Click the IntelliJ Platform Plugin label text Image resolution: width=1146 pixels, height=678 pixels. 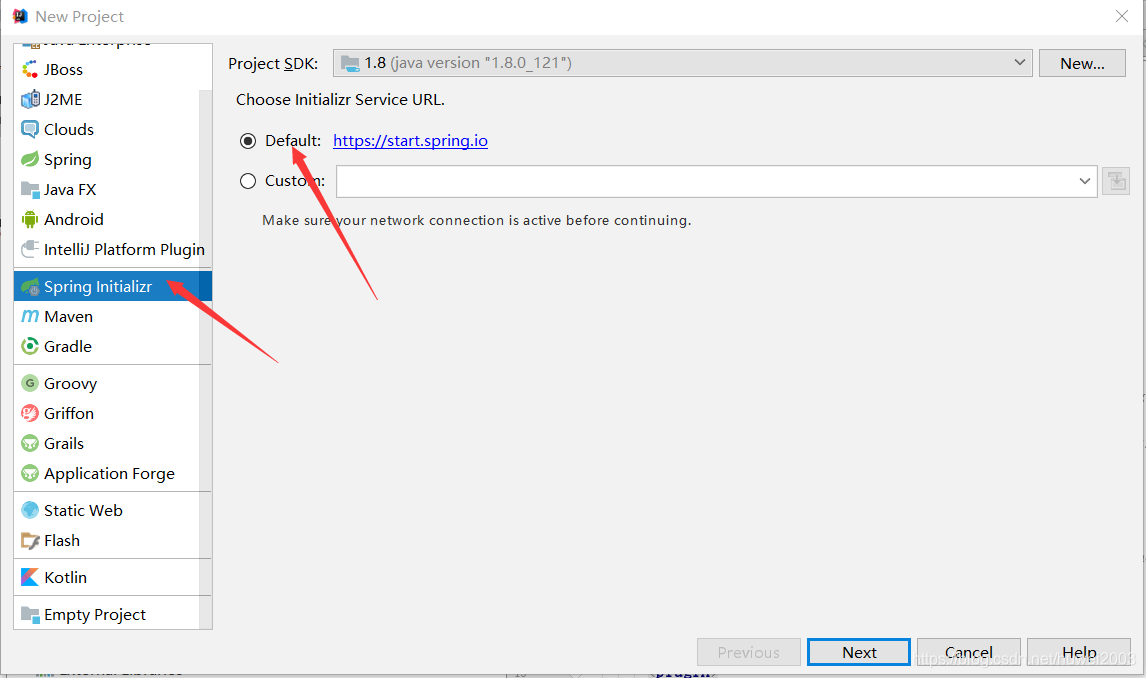pos(124,249)
